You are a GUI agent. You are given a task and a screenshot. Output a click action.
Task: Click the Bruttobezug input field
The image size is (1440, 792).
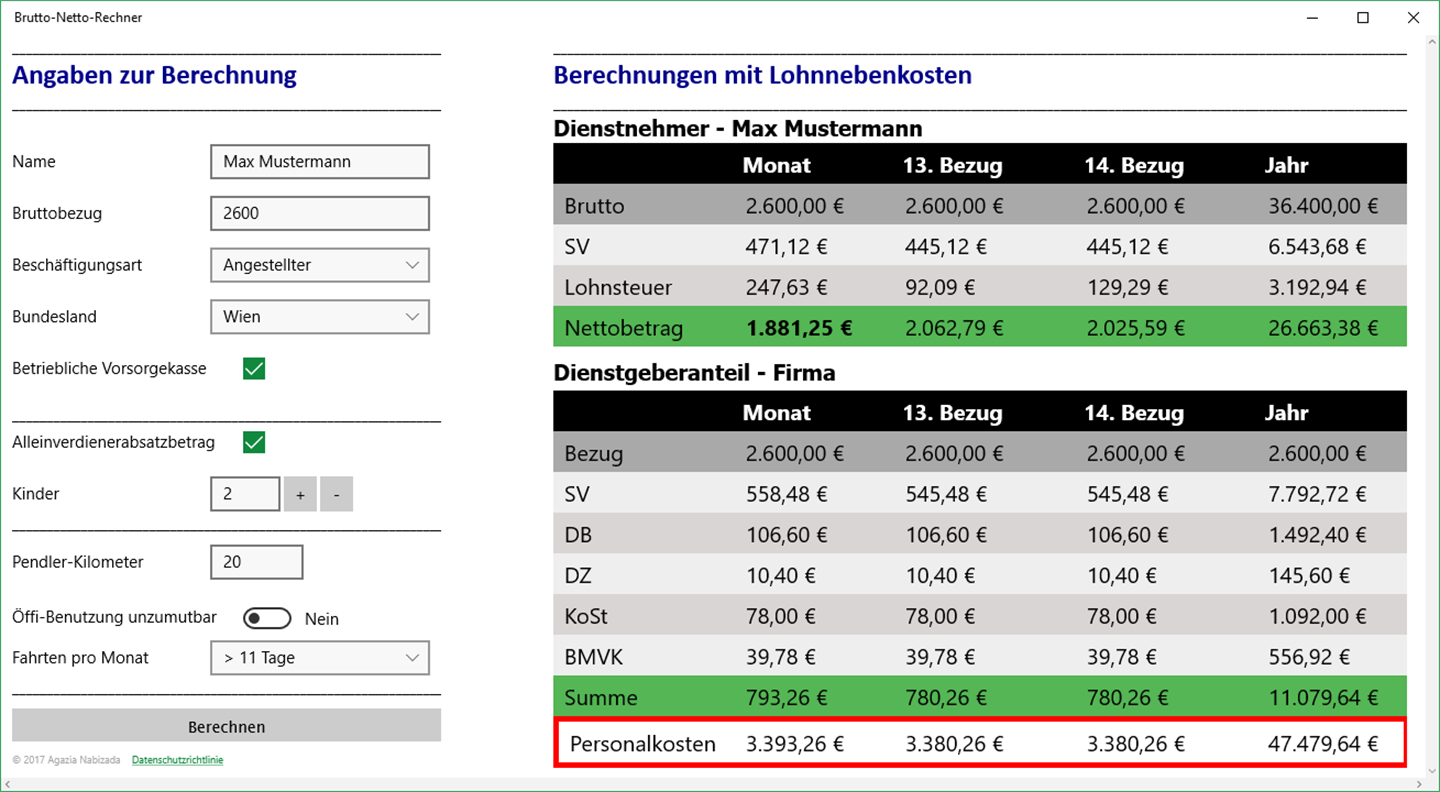[x=320, y=213]
